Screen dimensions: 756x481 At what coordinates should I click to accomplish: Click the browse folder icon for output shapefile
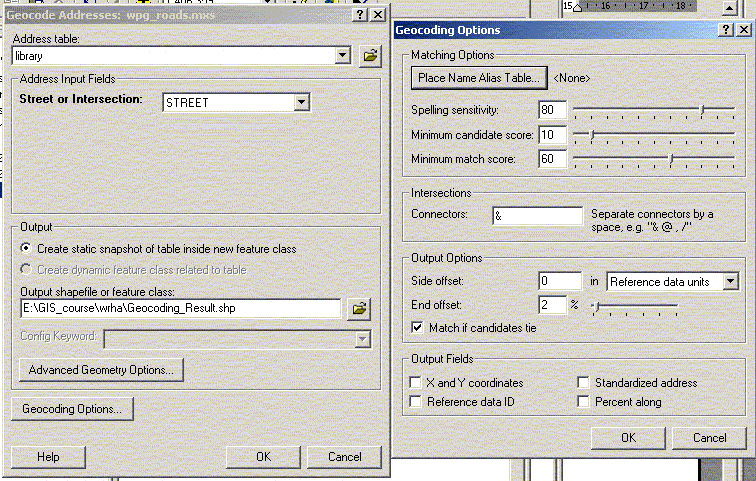click(x=359, y=309)
